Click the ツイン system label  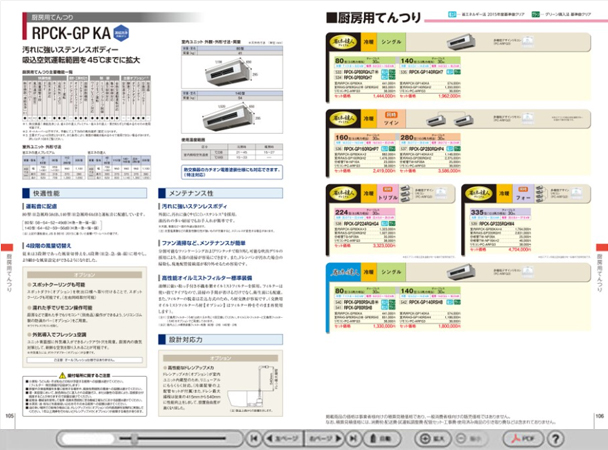click(391, 122)
